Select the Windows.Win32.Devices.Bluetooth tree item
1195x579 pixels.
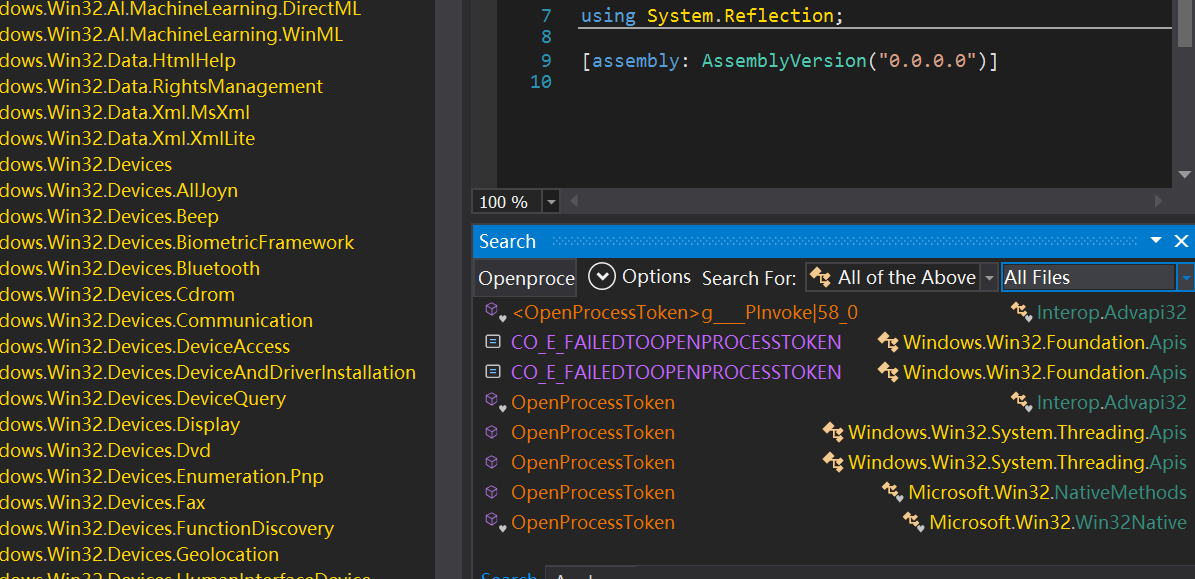tap(130, 268)
